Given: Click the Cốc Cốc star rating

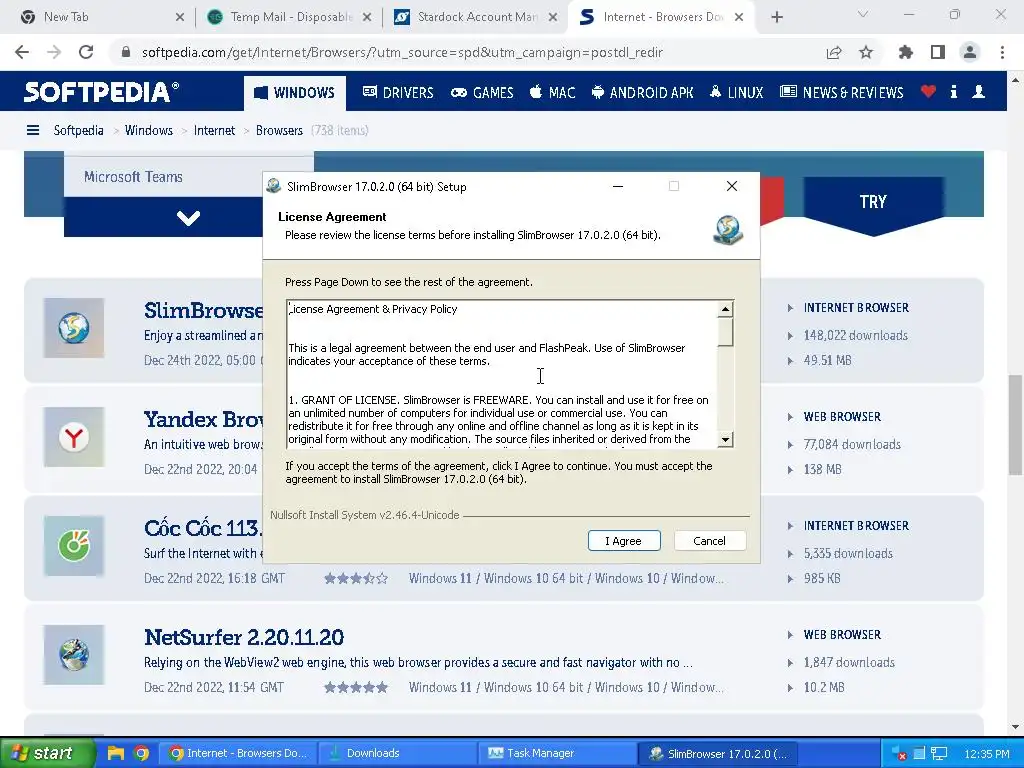Looking at the screenshot, I should pos(356,578).
